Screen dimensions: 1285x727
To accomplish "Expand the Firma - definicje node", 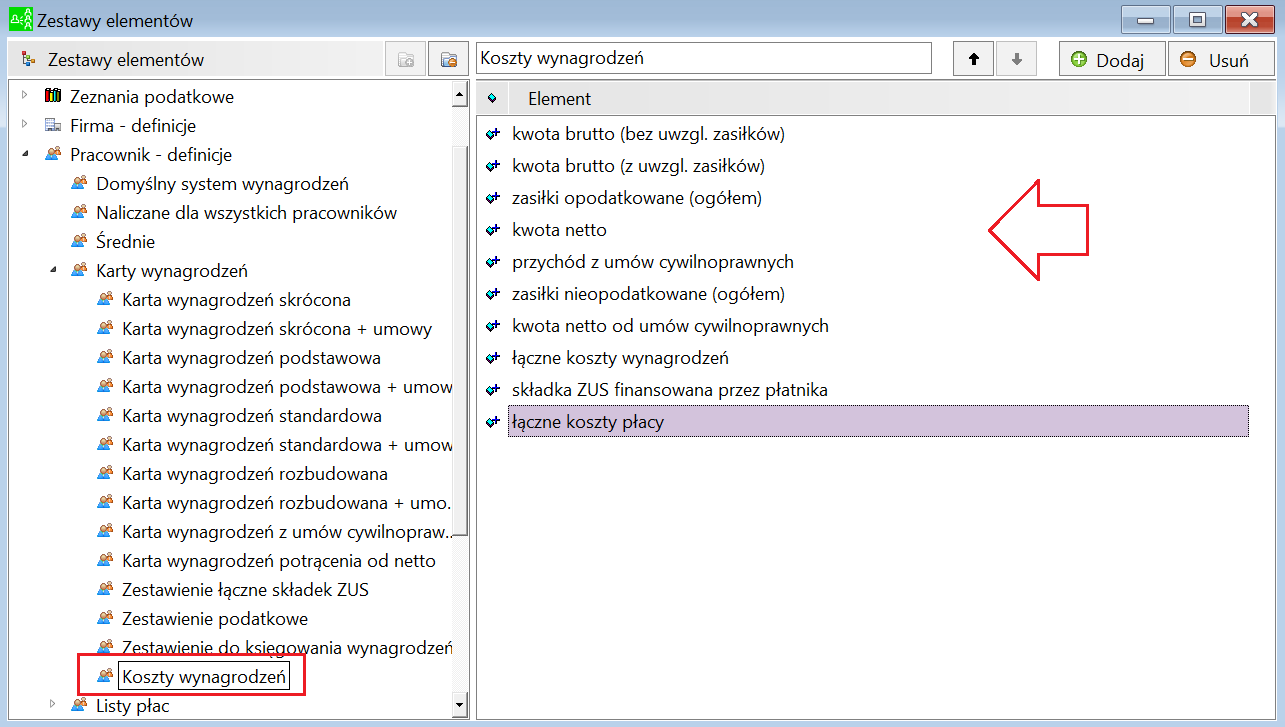I will (x=25, y=125).
